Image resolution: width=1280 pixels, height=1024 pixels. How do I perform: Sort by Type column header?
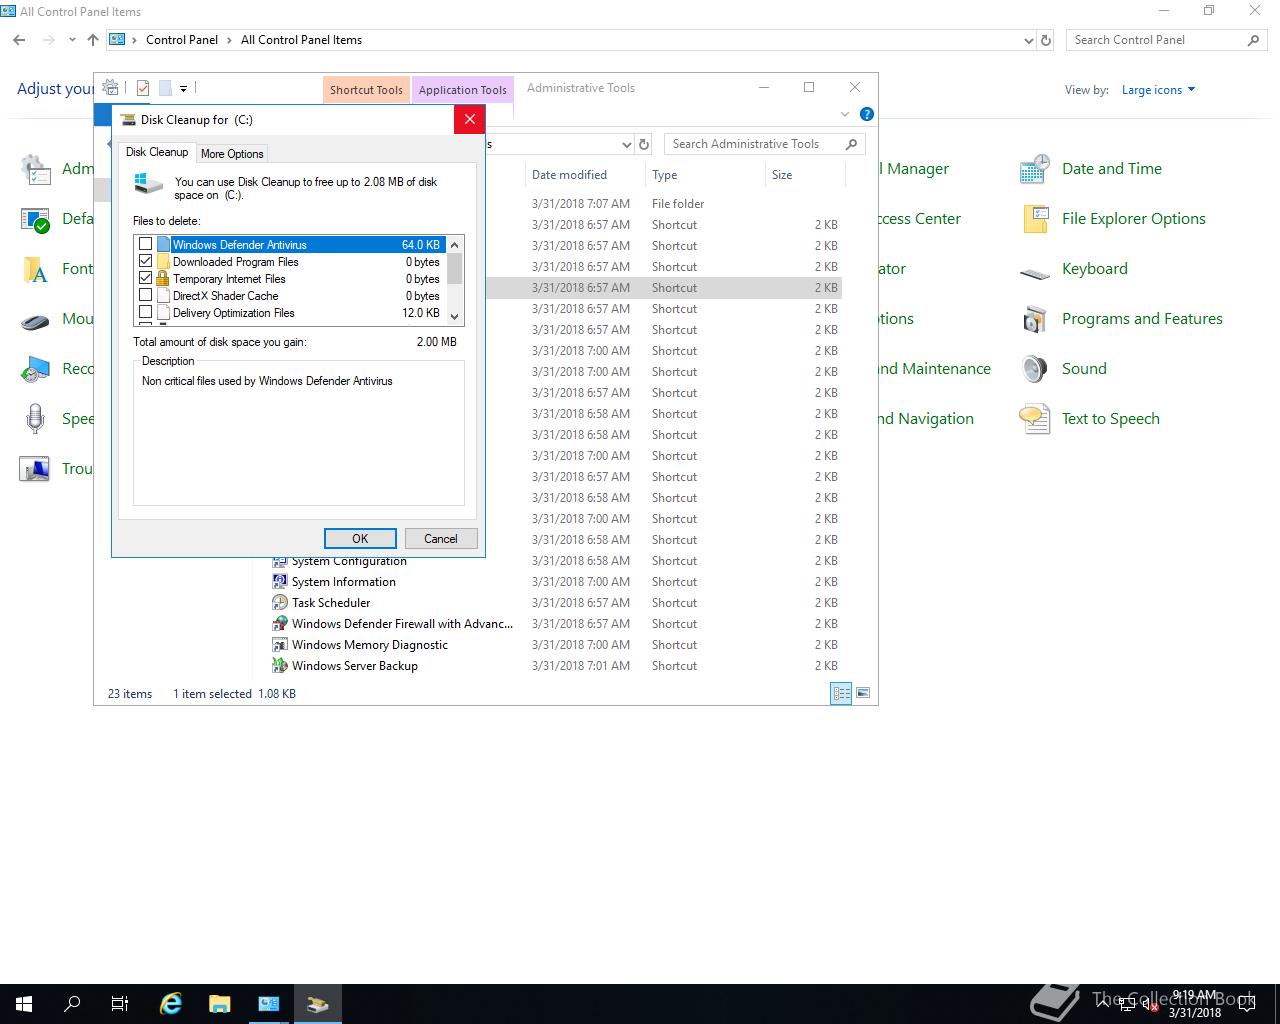[705, 175]
